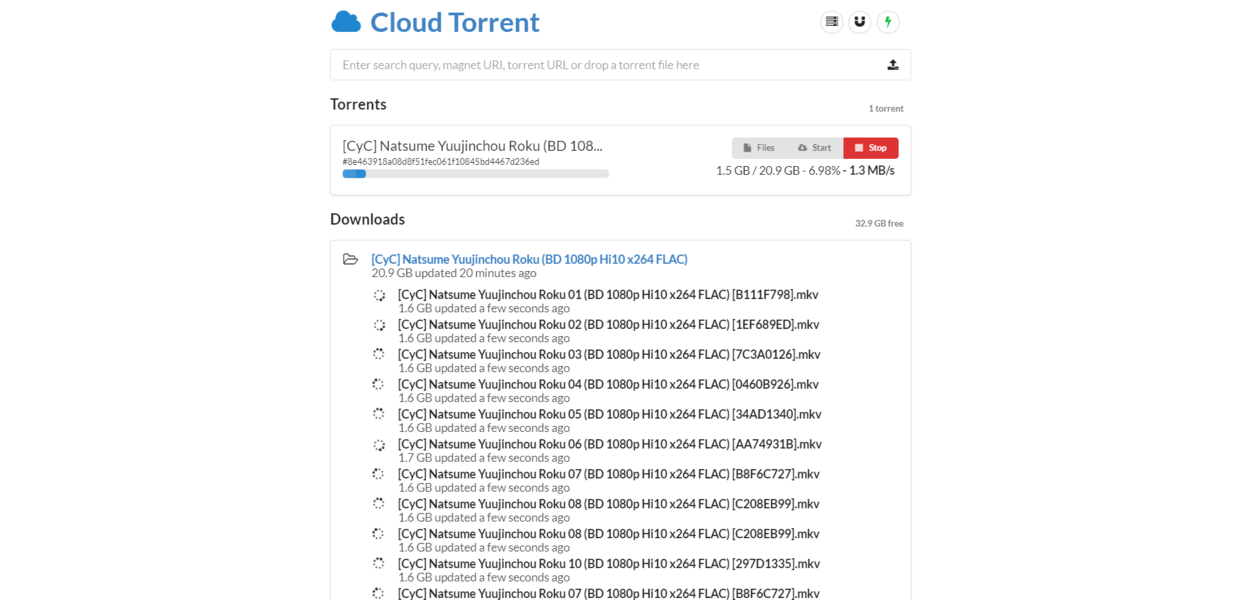Select the Roku 04 [0460B926].mkv file
The width and height of the screenshot is (1240, 600).
tap(608, 384)
